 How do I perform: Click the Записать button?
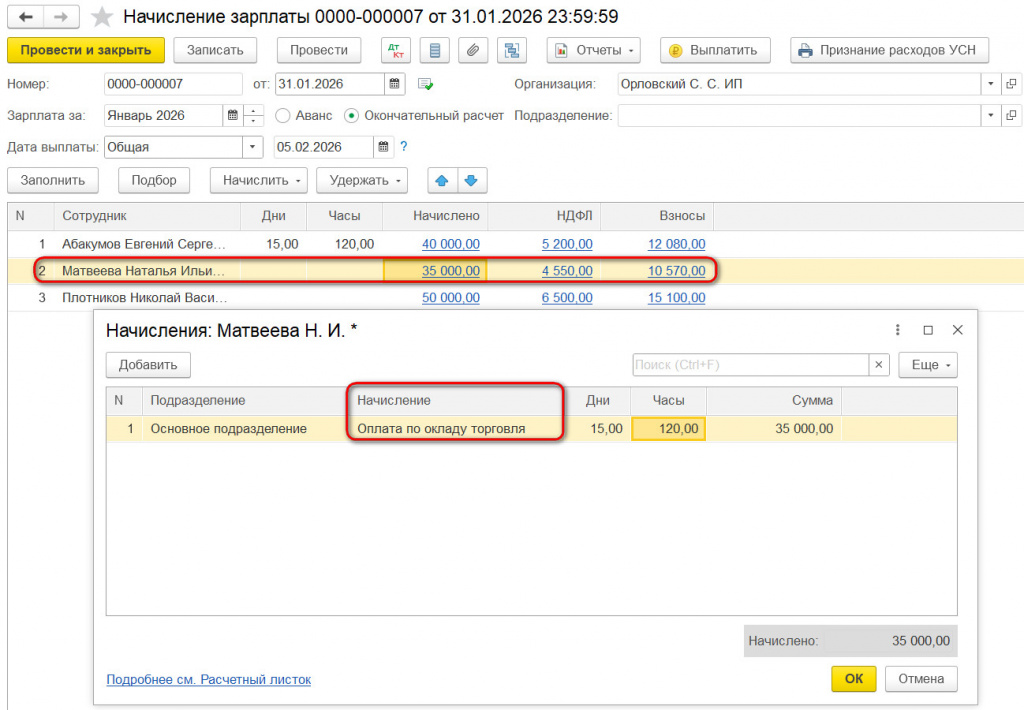(215, 50)
